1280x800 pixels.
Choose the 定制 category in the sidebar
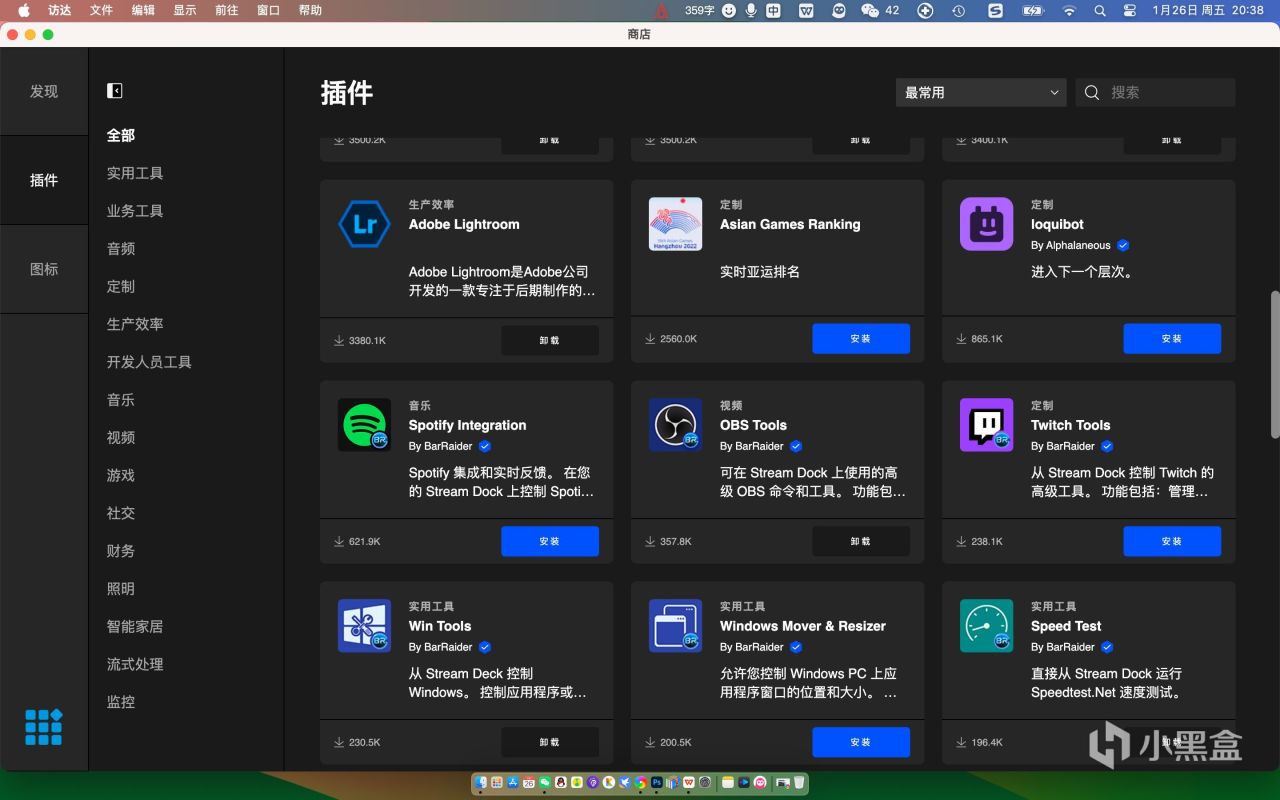pos(121,286)
